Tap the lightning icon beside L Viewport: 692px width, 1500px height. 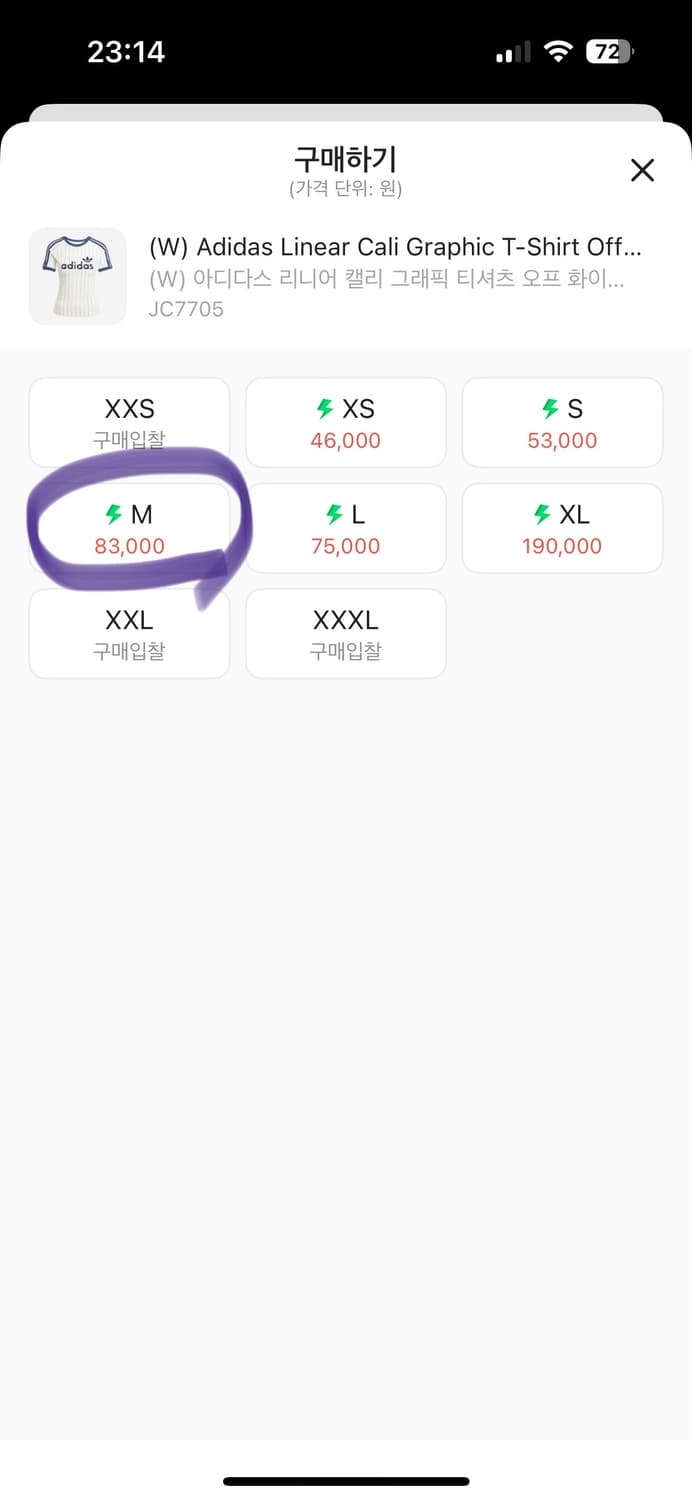point(335,514)
